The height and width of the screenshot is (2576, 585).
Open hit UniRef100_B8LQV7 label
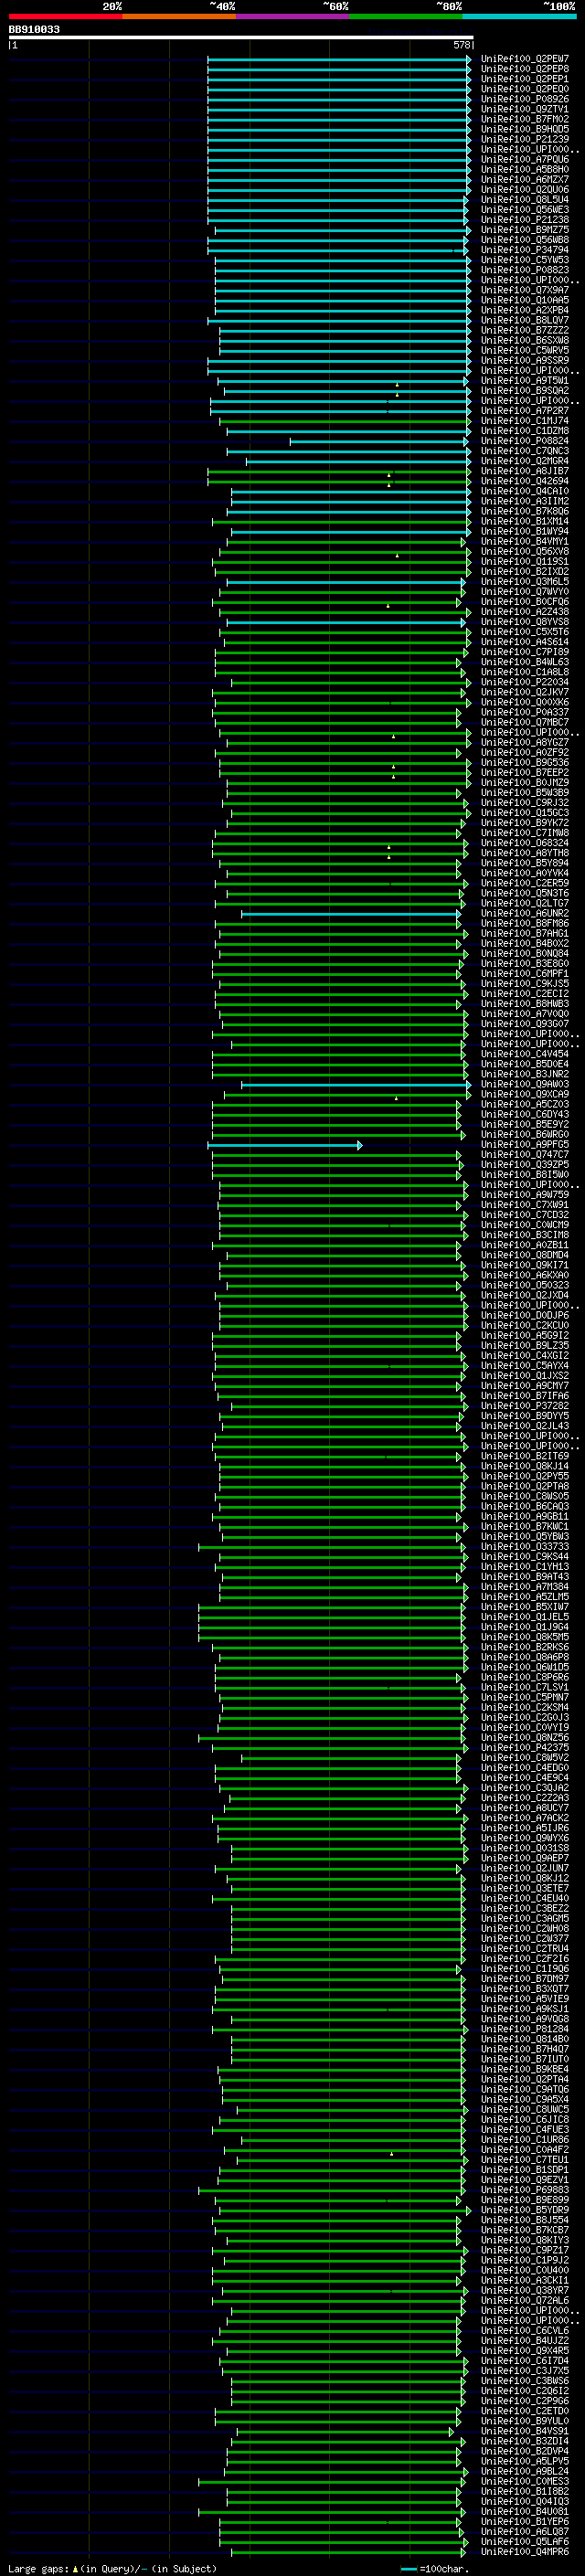pyautogui.click(x=525, y=321)
